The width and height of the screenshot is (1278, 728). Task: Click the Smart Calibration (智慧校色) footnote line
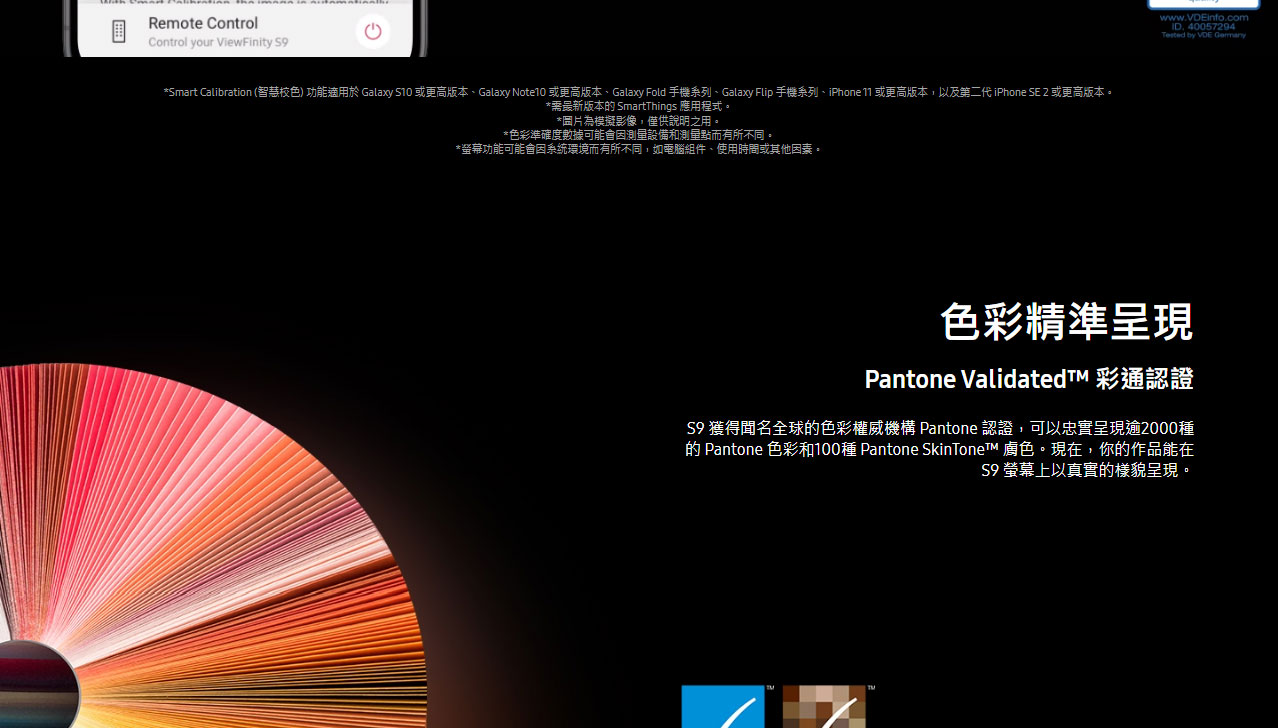[x=639, y=92]
